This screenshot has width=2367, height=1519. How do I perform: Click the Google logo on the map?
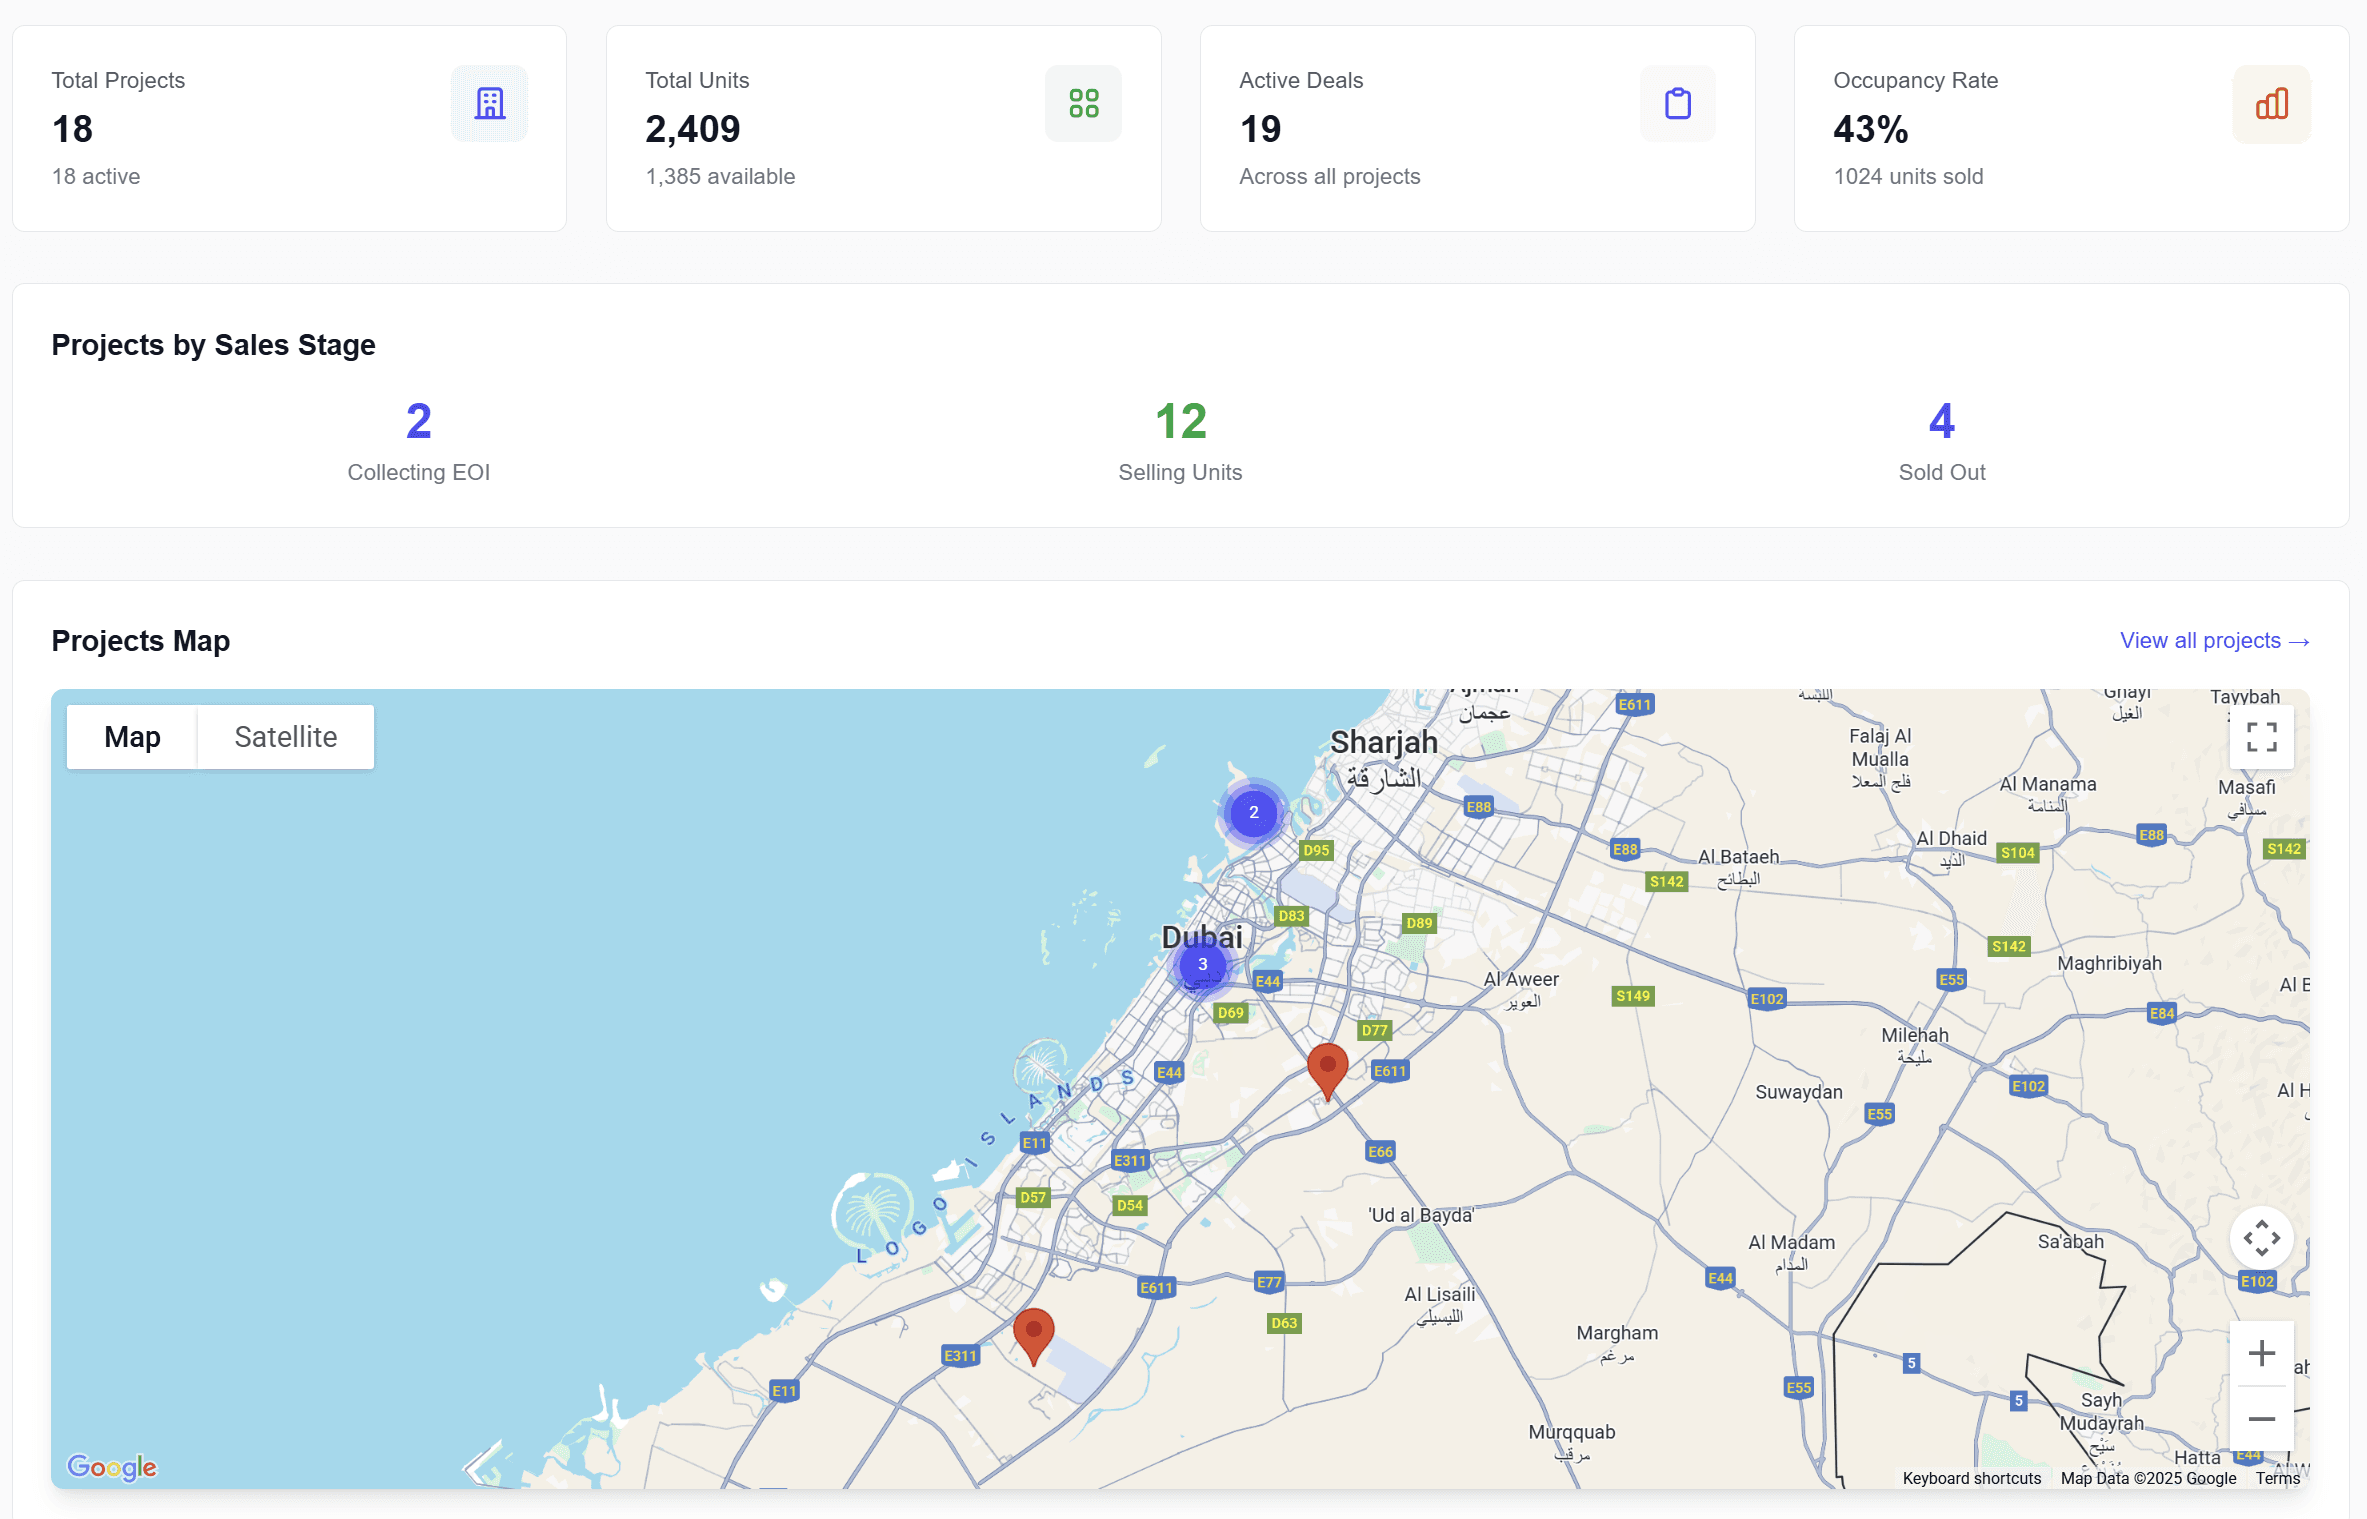click(x=112, y=1467)
